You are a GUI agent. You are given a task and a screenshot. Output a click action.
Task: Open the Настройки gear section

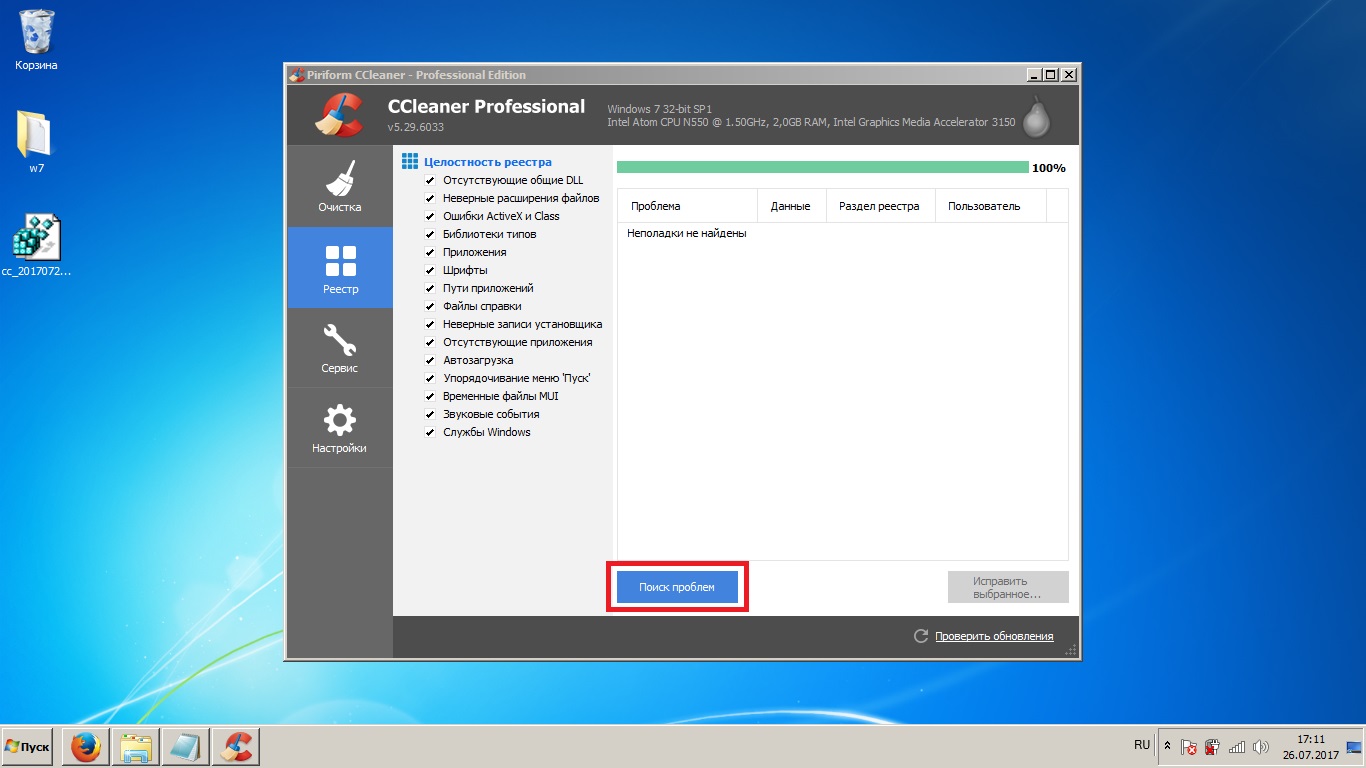[x=340, y=427]
